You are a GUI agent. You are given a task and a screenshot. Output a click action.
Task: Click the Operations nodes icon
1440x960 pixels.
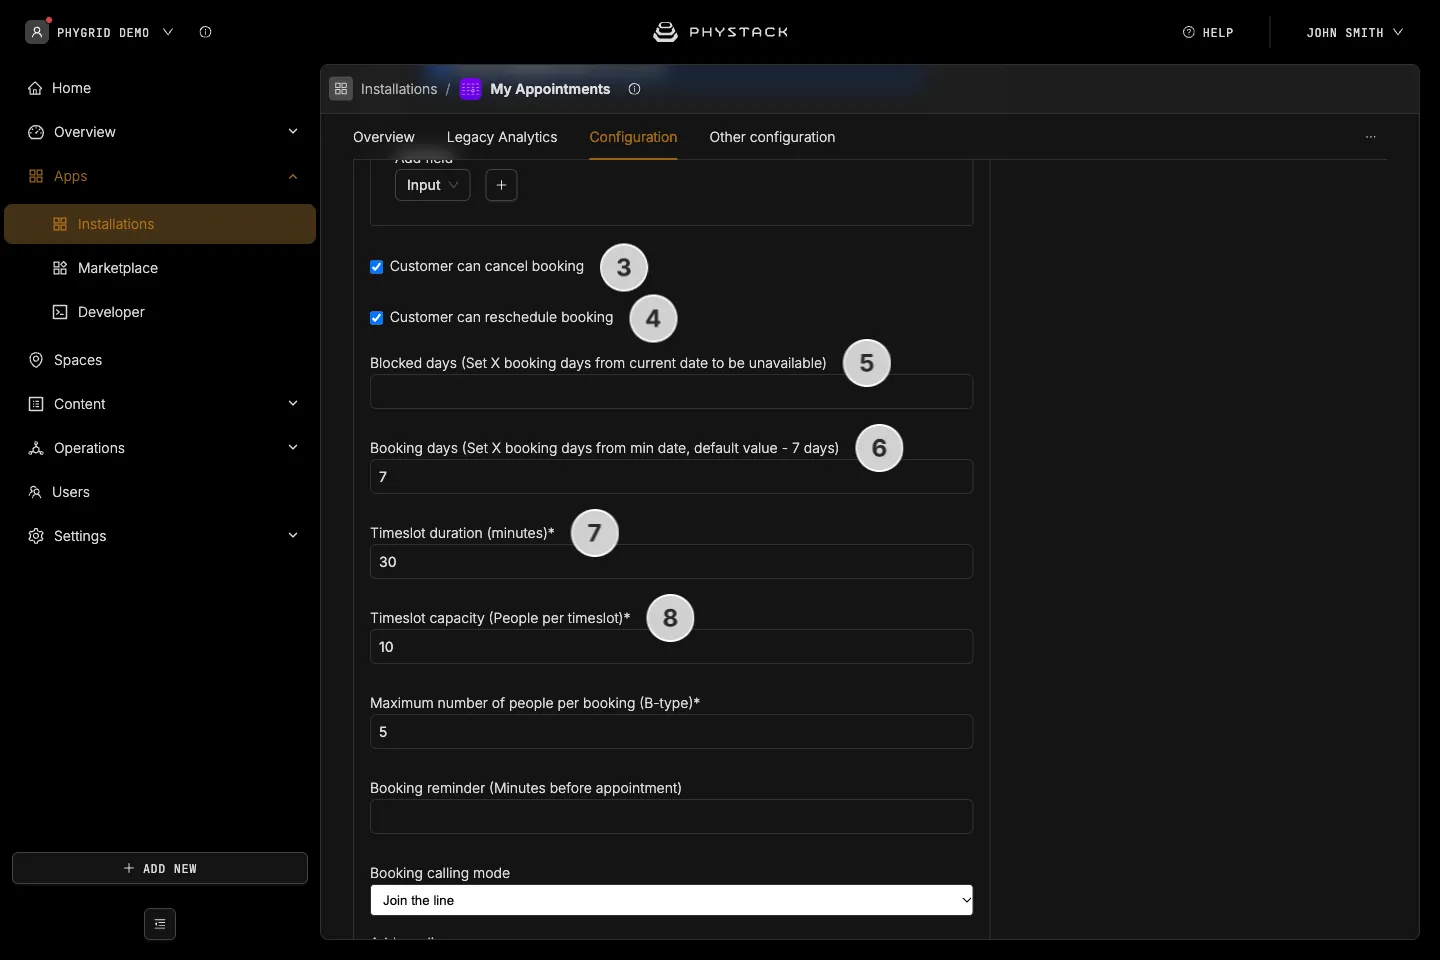[36, 448]
